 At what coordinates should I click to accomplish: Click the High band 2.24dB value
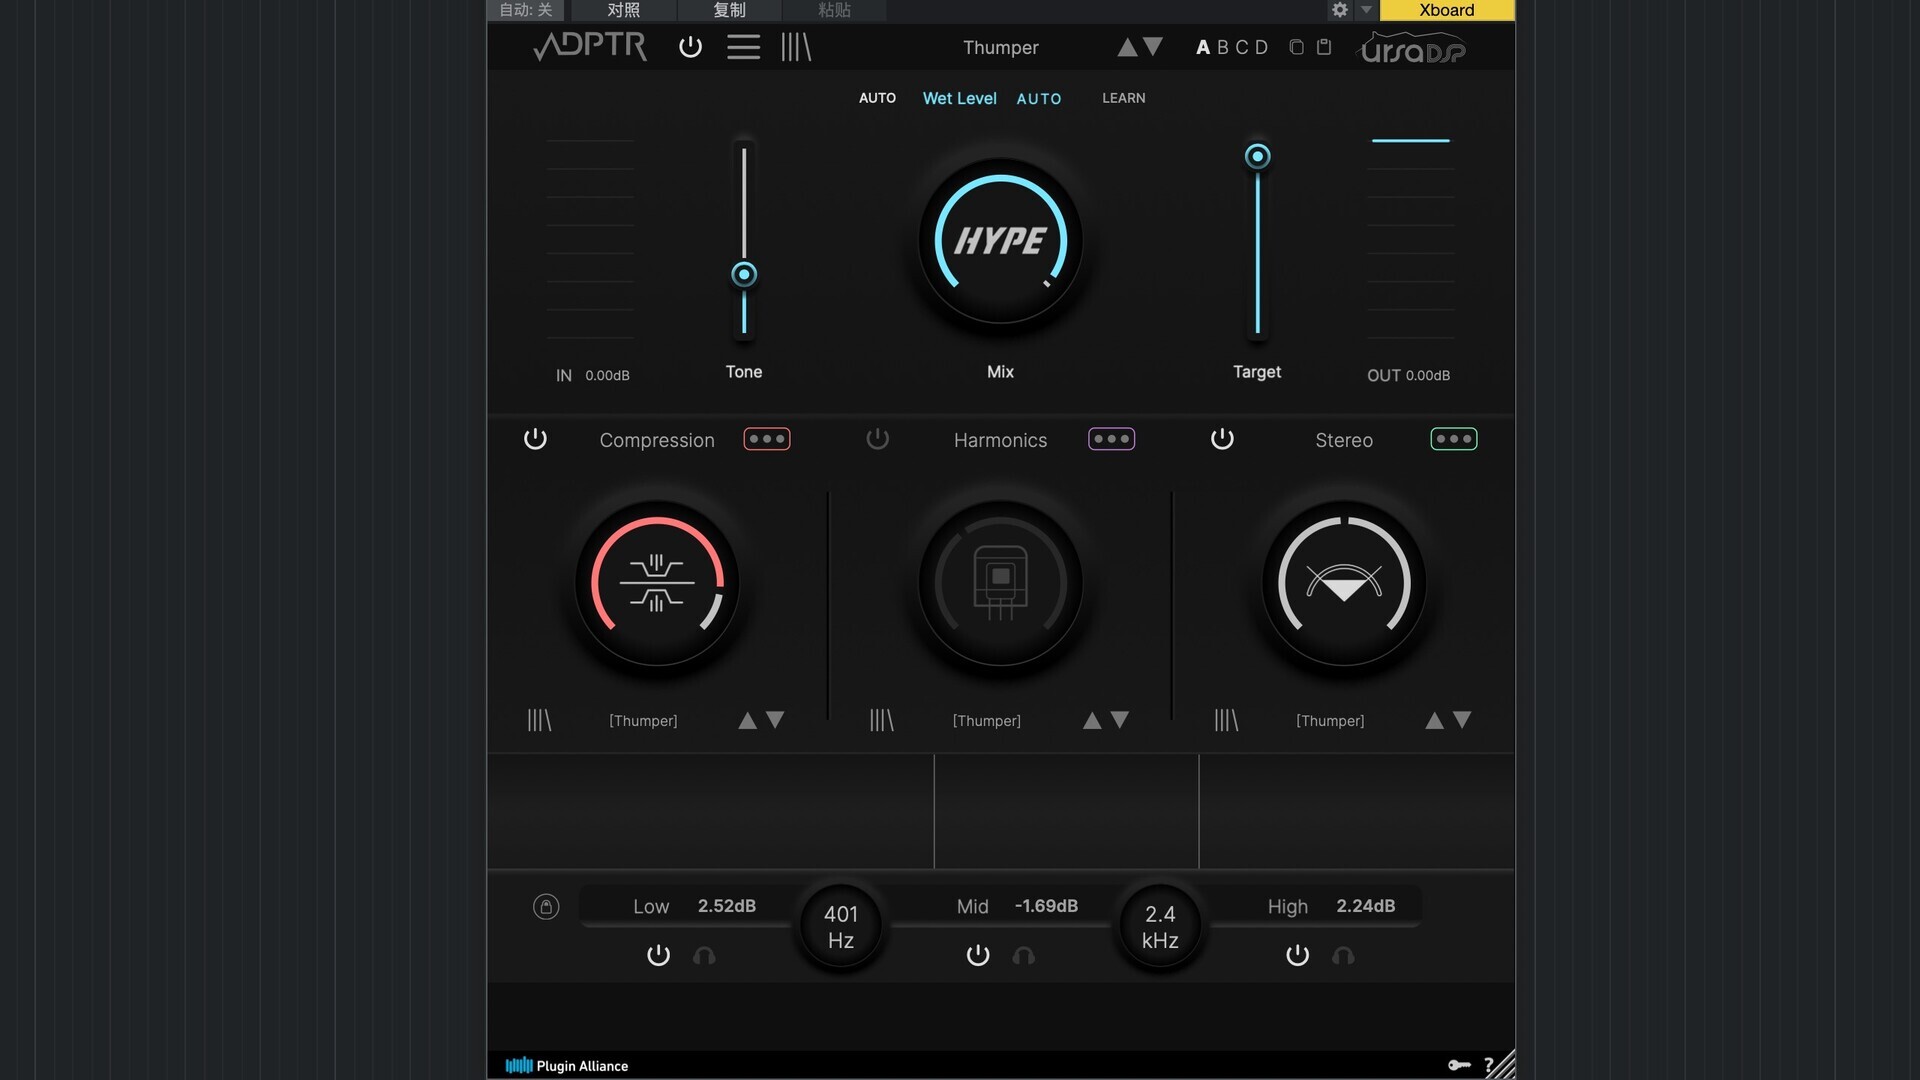coord(1366,906)
